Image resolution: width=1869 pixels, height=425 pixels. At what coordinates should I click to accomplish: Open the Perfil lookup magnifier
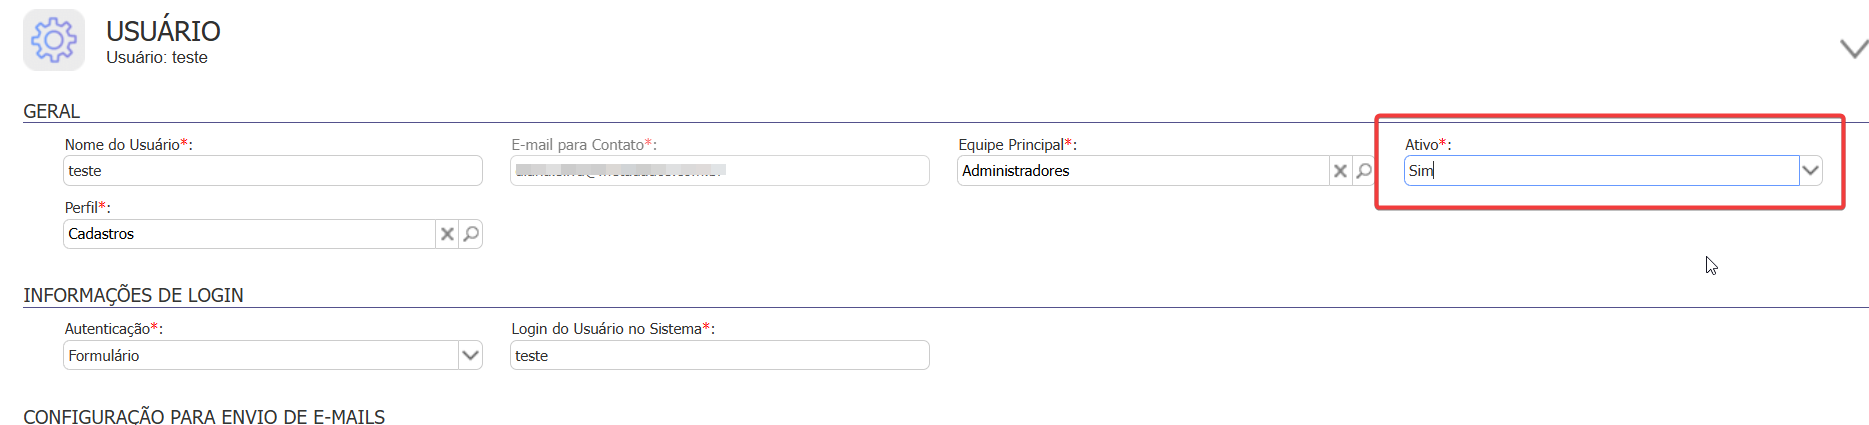(471, 234)
